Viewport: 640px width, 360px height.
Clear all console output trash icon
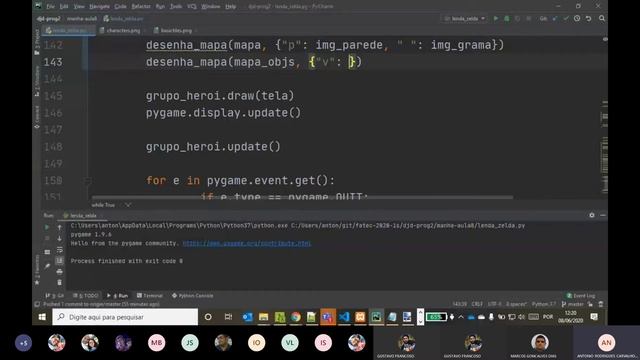click(x=60, y=282)
